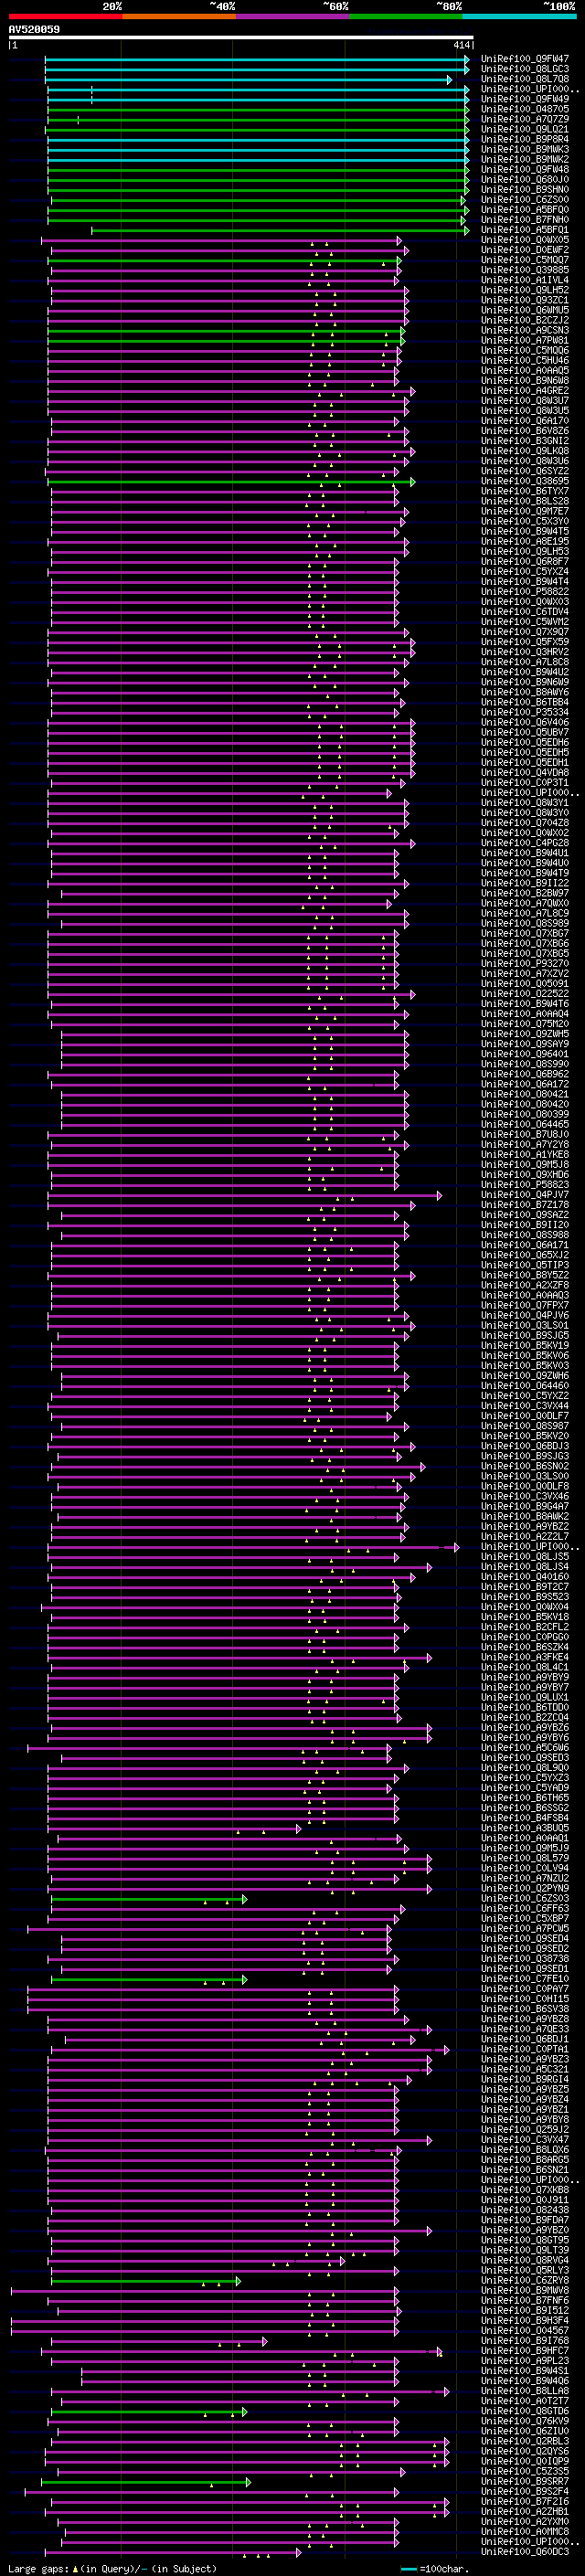
Task: Open hit UniRef100_B9SRR7
Action: click(525, 2481)
